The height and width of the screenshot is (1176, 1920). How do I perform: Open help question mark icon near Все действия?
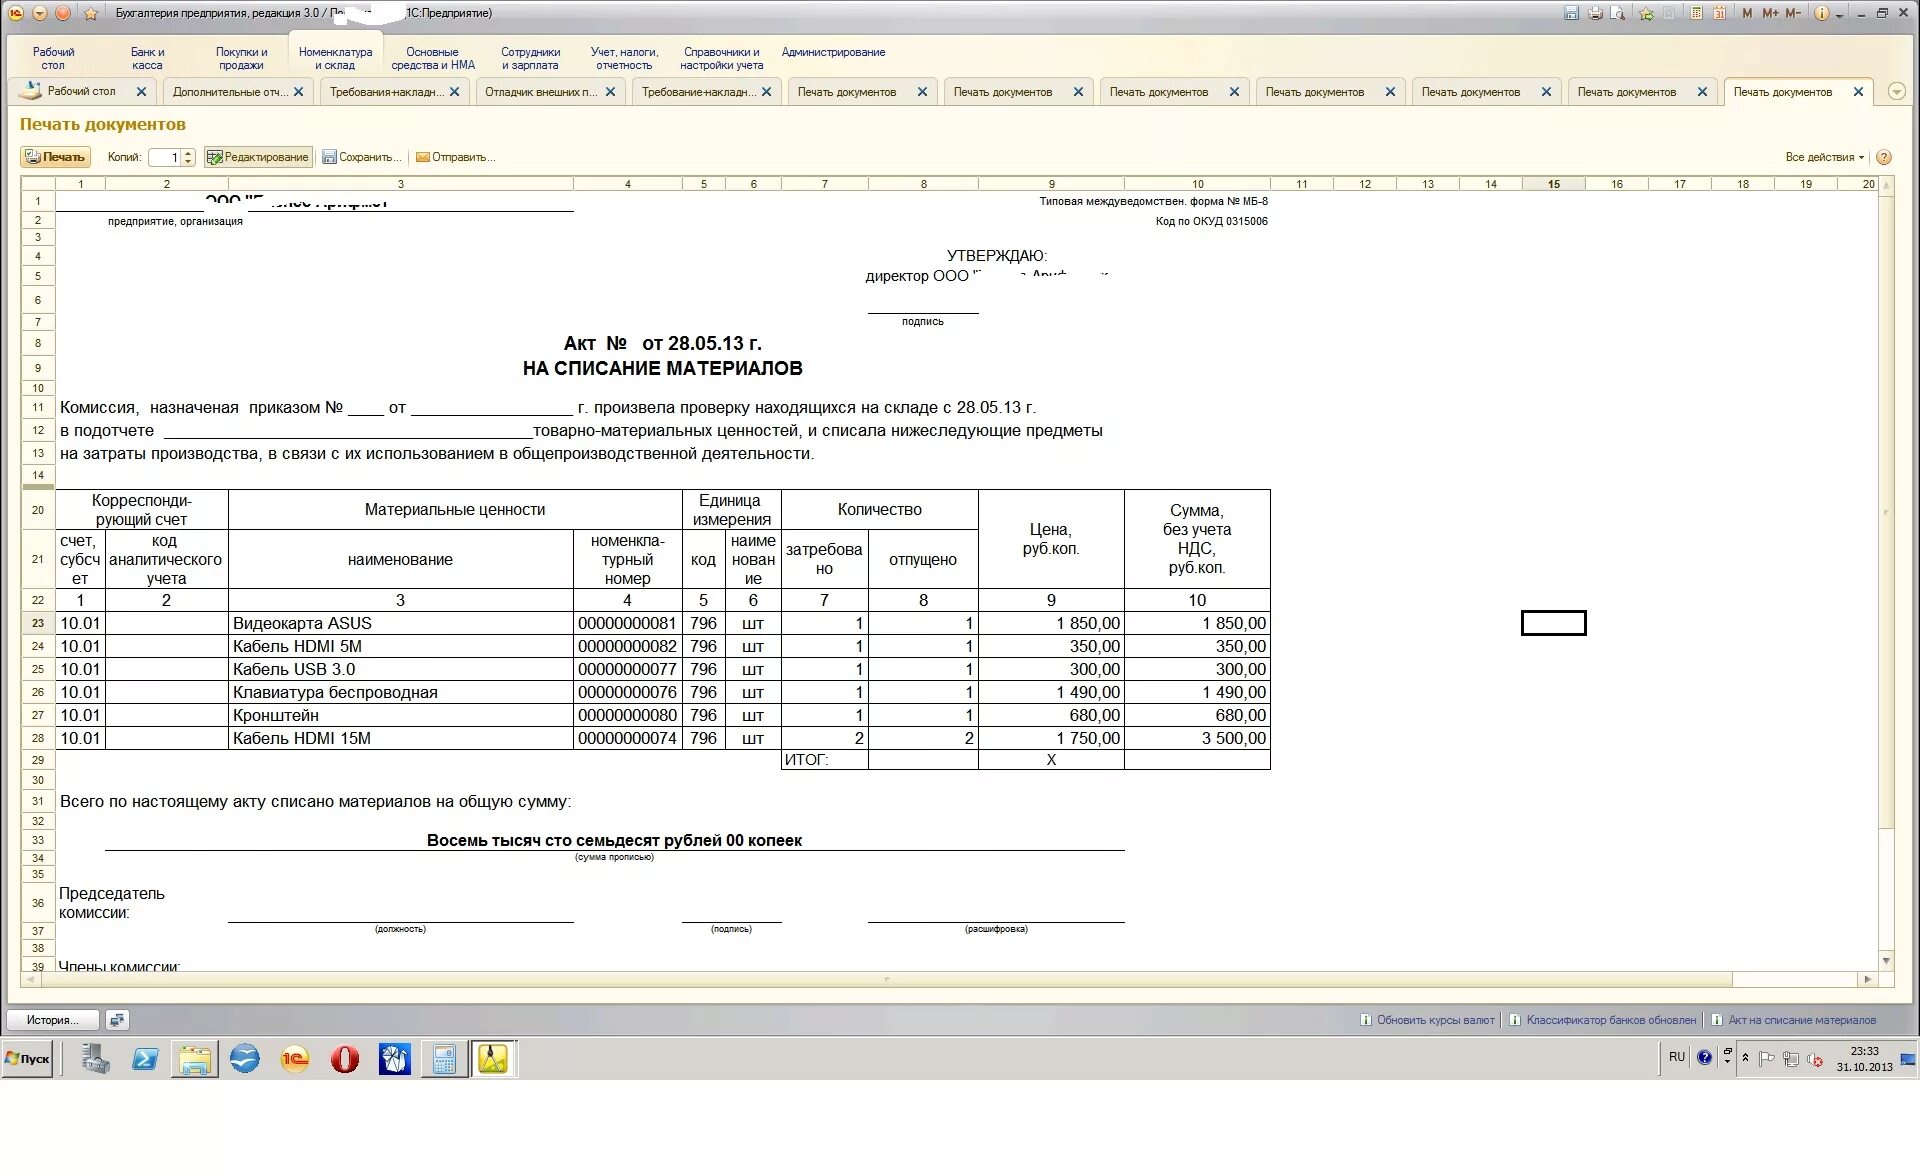coord(1884,157)
